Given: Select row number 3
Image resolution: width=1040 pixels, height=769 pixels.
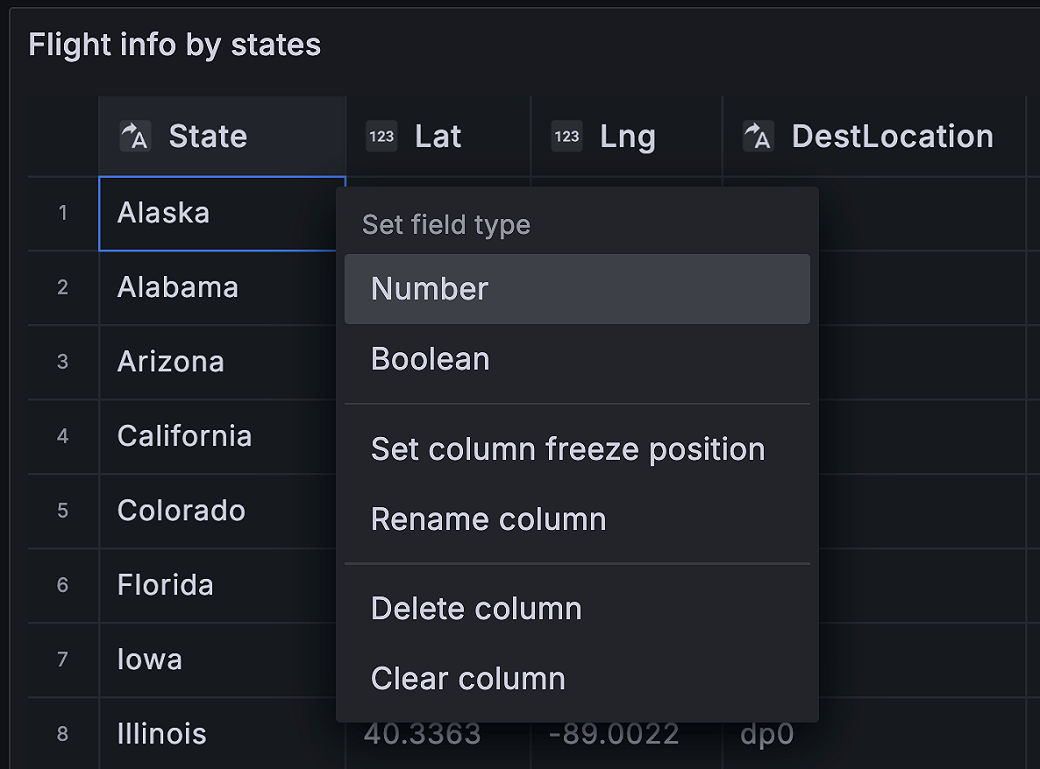Looking at the screenshot, I should point(63,362).
